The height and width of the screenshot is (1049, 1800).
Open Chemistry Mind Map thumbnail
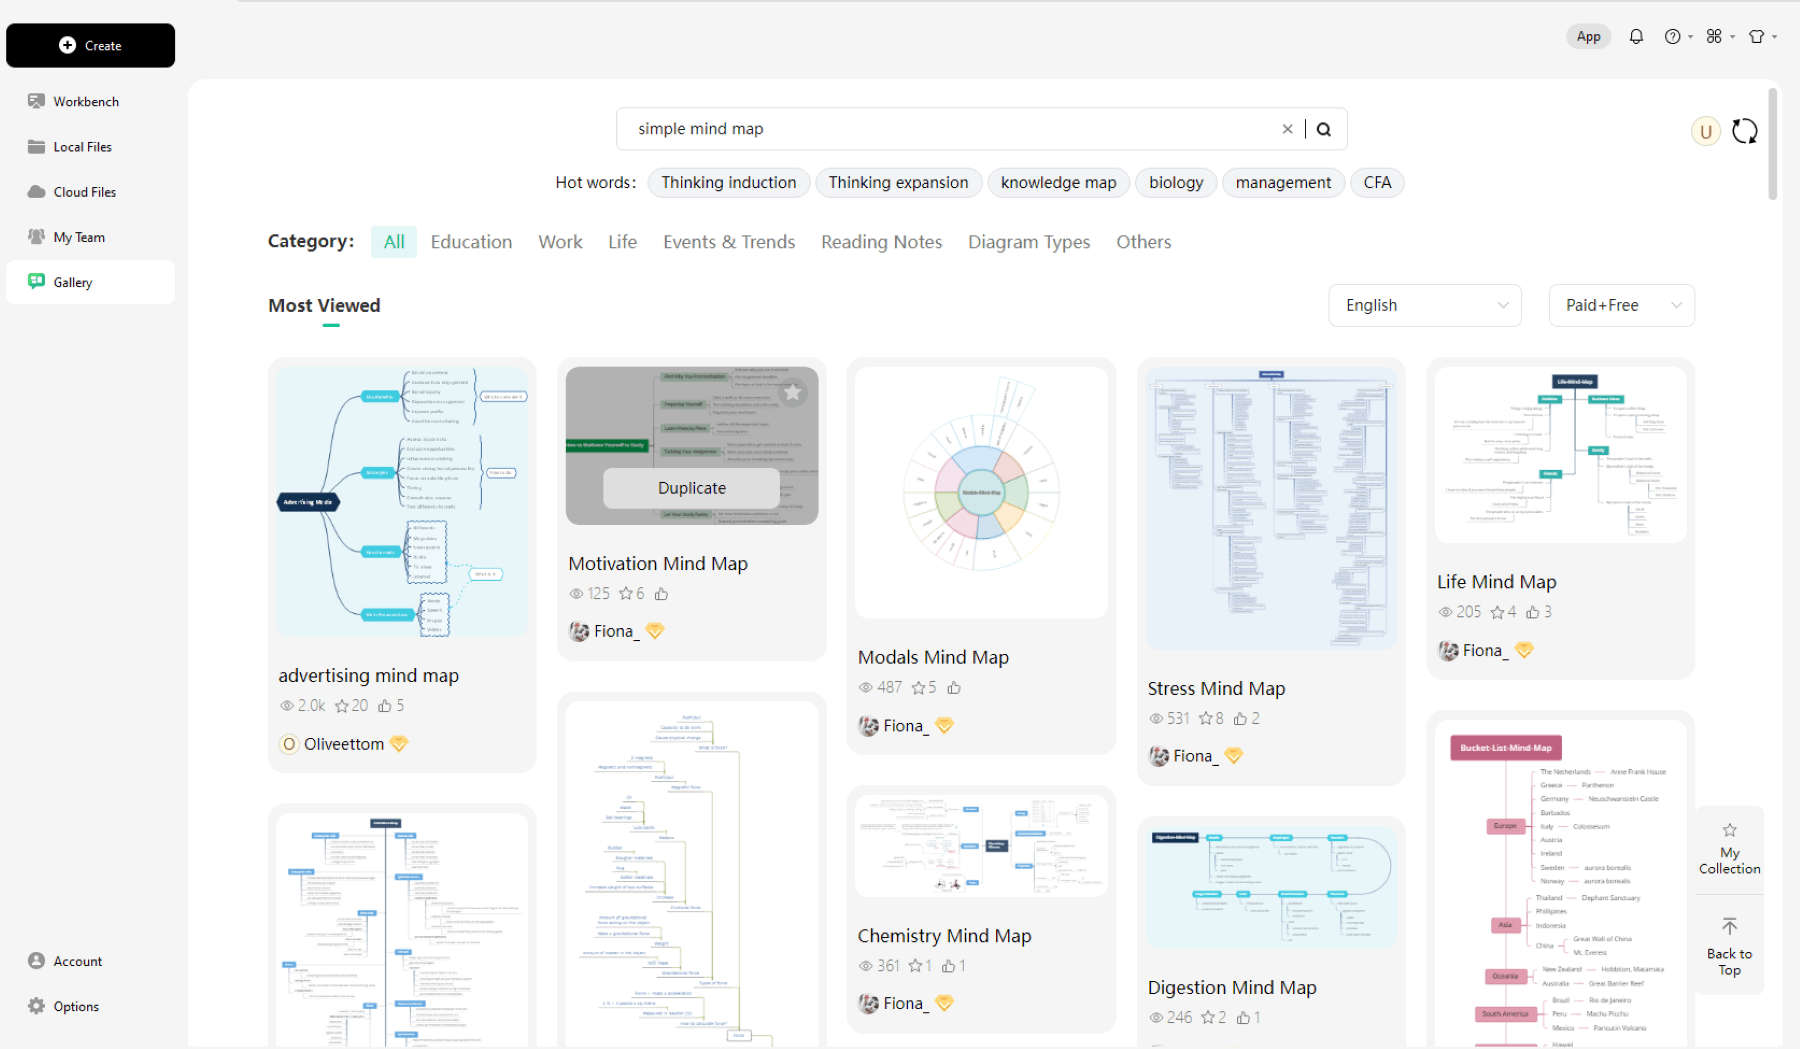(x=981, y=846)
